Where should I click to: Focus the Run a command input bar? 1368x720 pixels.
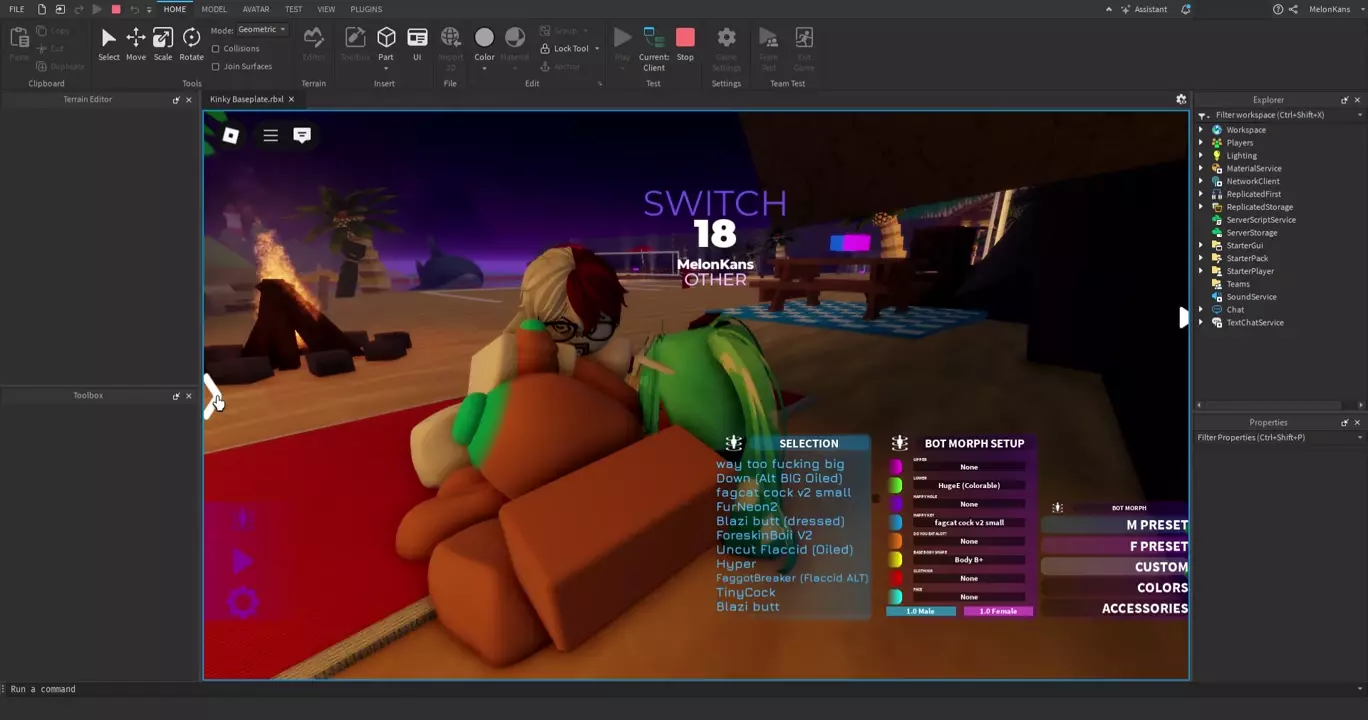600,689
